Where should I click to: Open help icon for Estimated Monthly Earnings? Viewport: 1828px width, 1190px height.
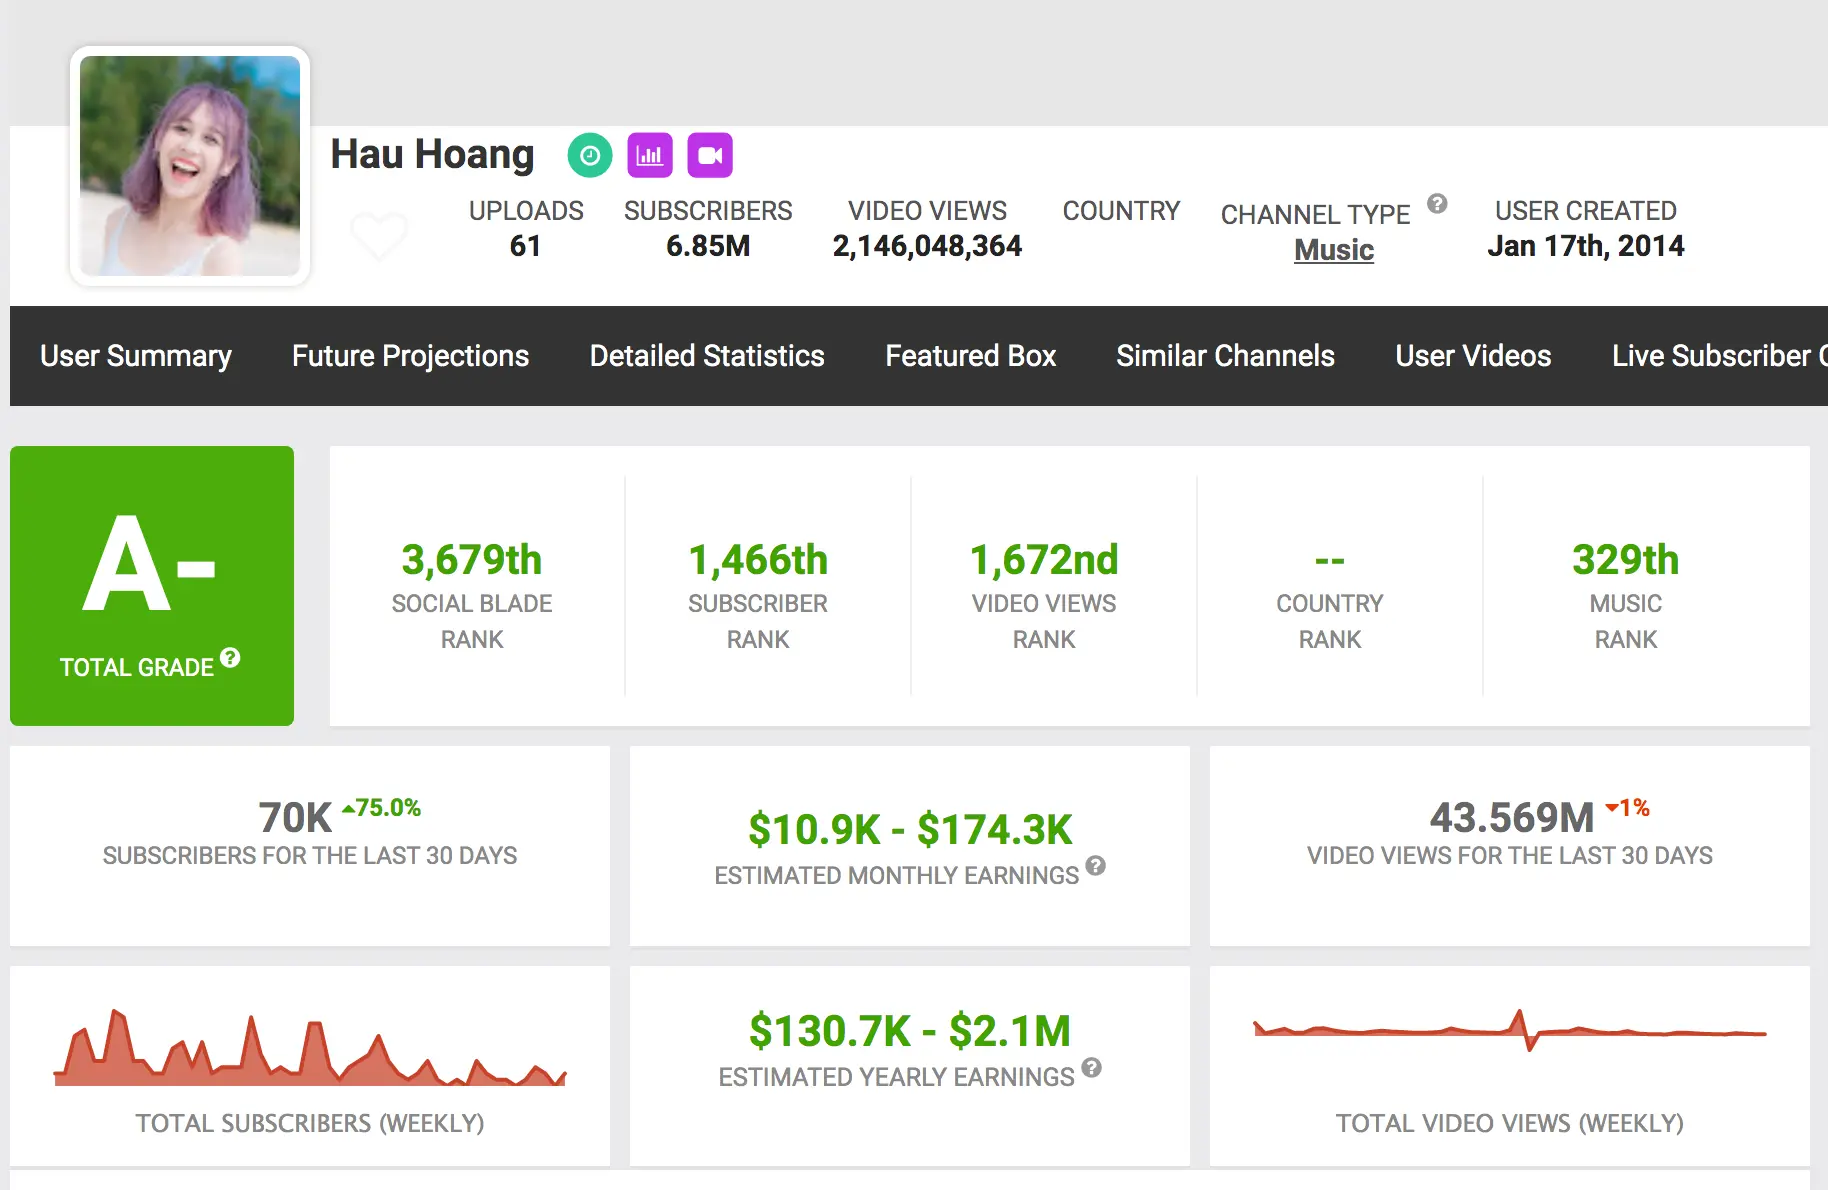pyautogui.click(x=1096, y=865)
